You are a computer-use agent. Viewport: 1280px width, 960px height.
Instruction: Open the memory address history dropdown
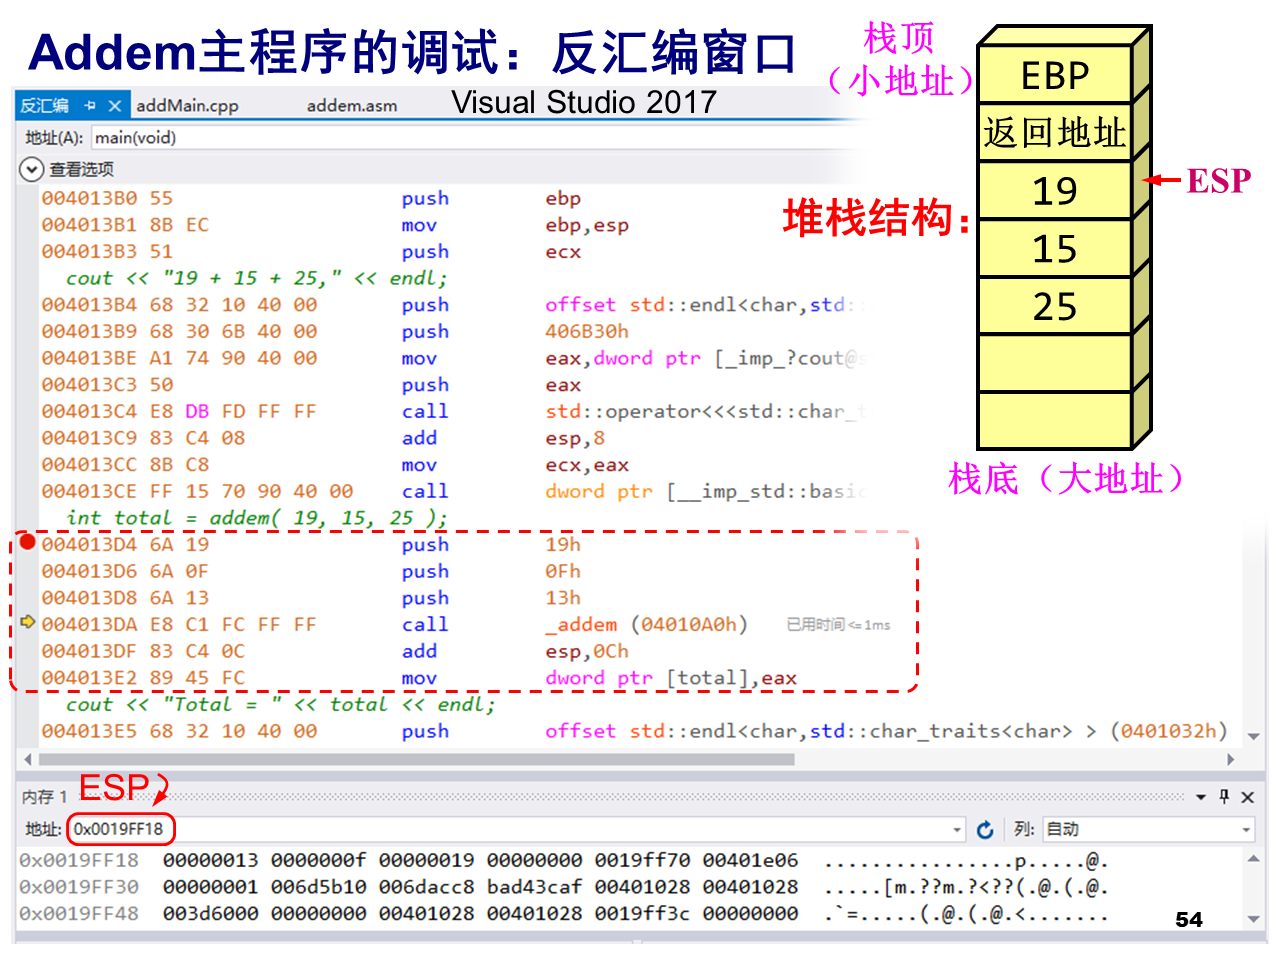pos(957,830)
